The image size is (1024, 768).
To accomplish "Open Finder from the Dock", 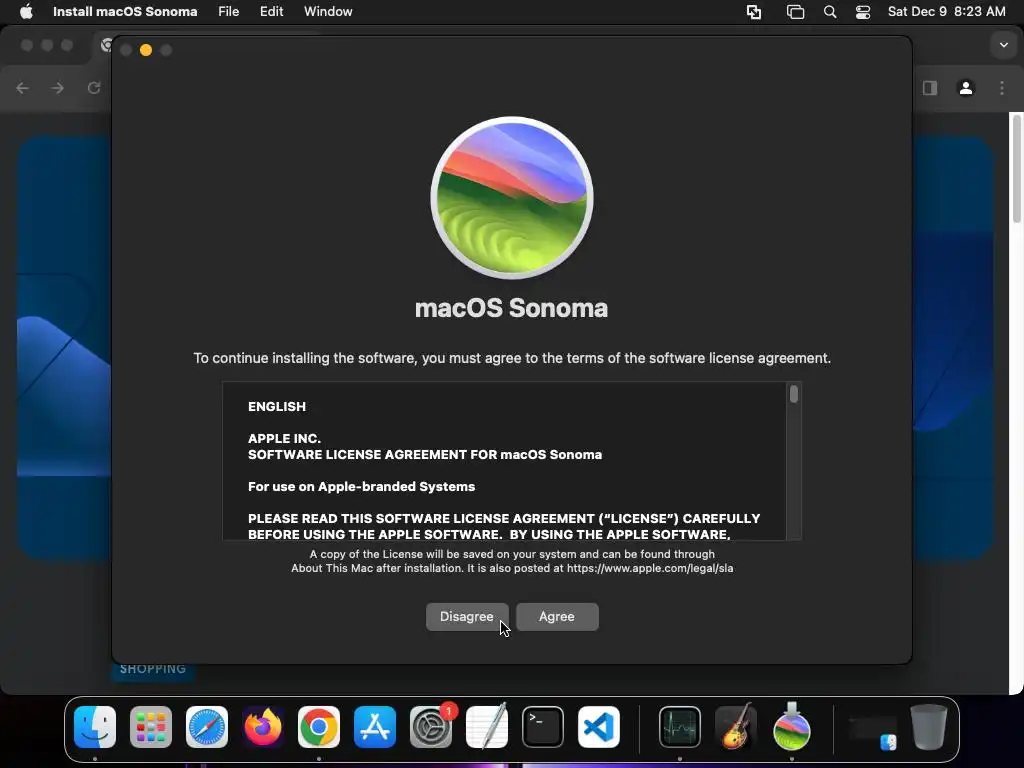I will click(95, 727).
